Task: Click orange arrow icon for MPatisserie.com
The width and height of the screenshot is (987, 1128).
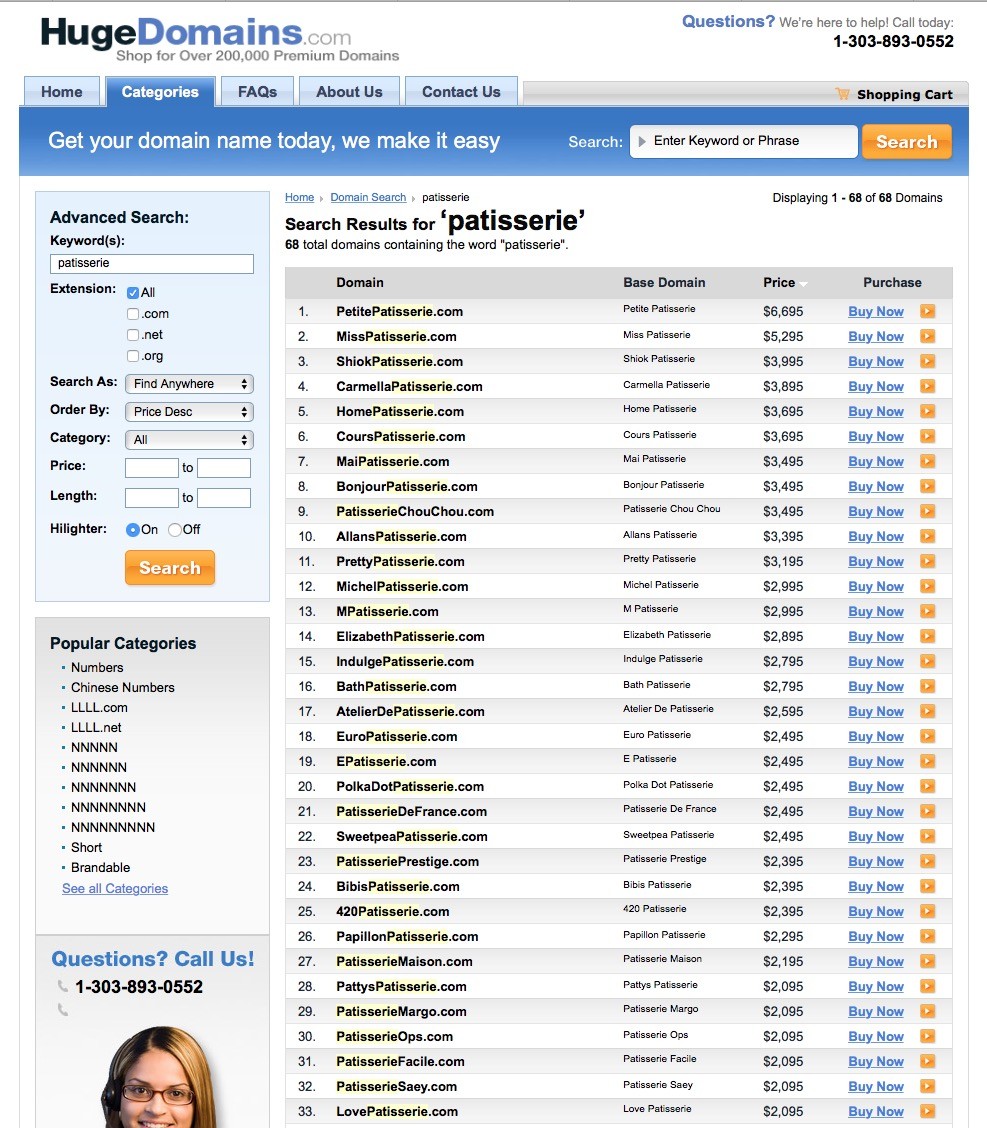Action: [x=927, y=611]
